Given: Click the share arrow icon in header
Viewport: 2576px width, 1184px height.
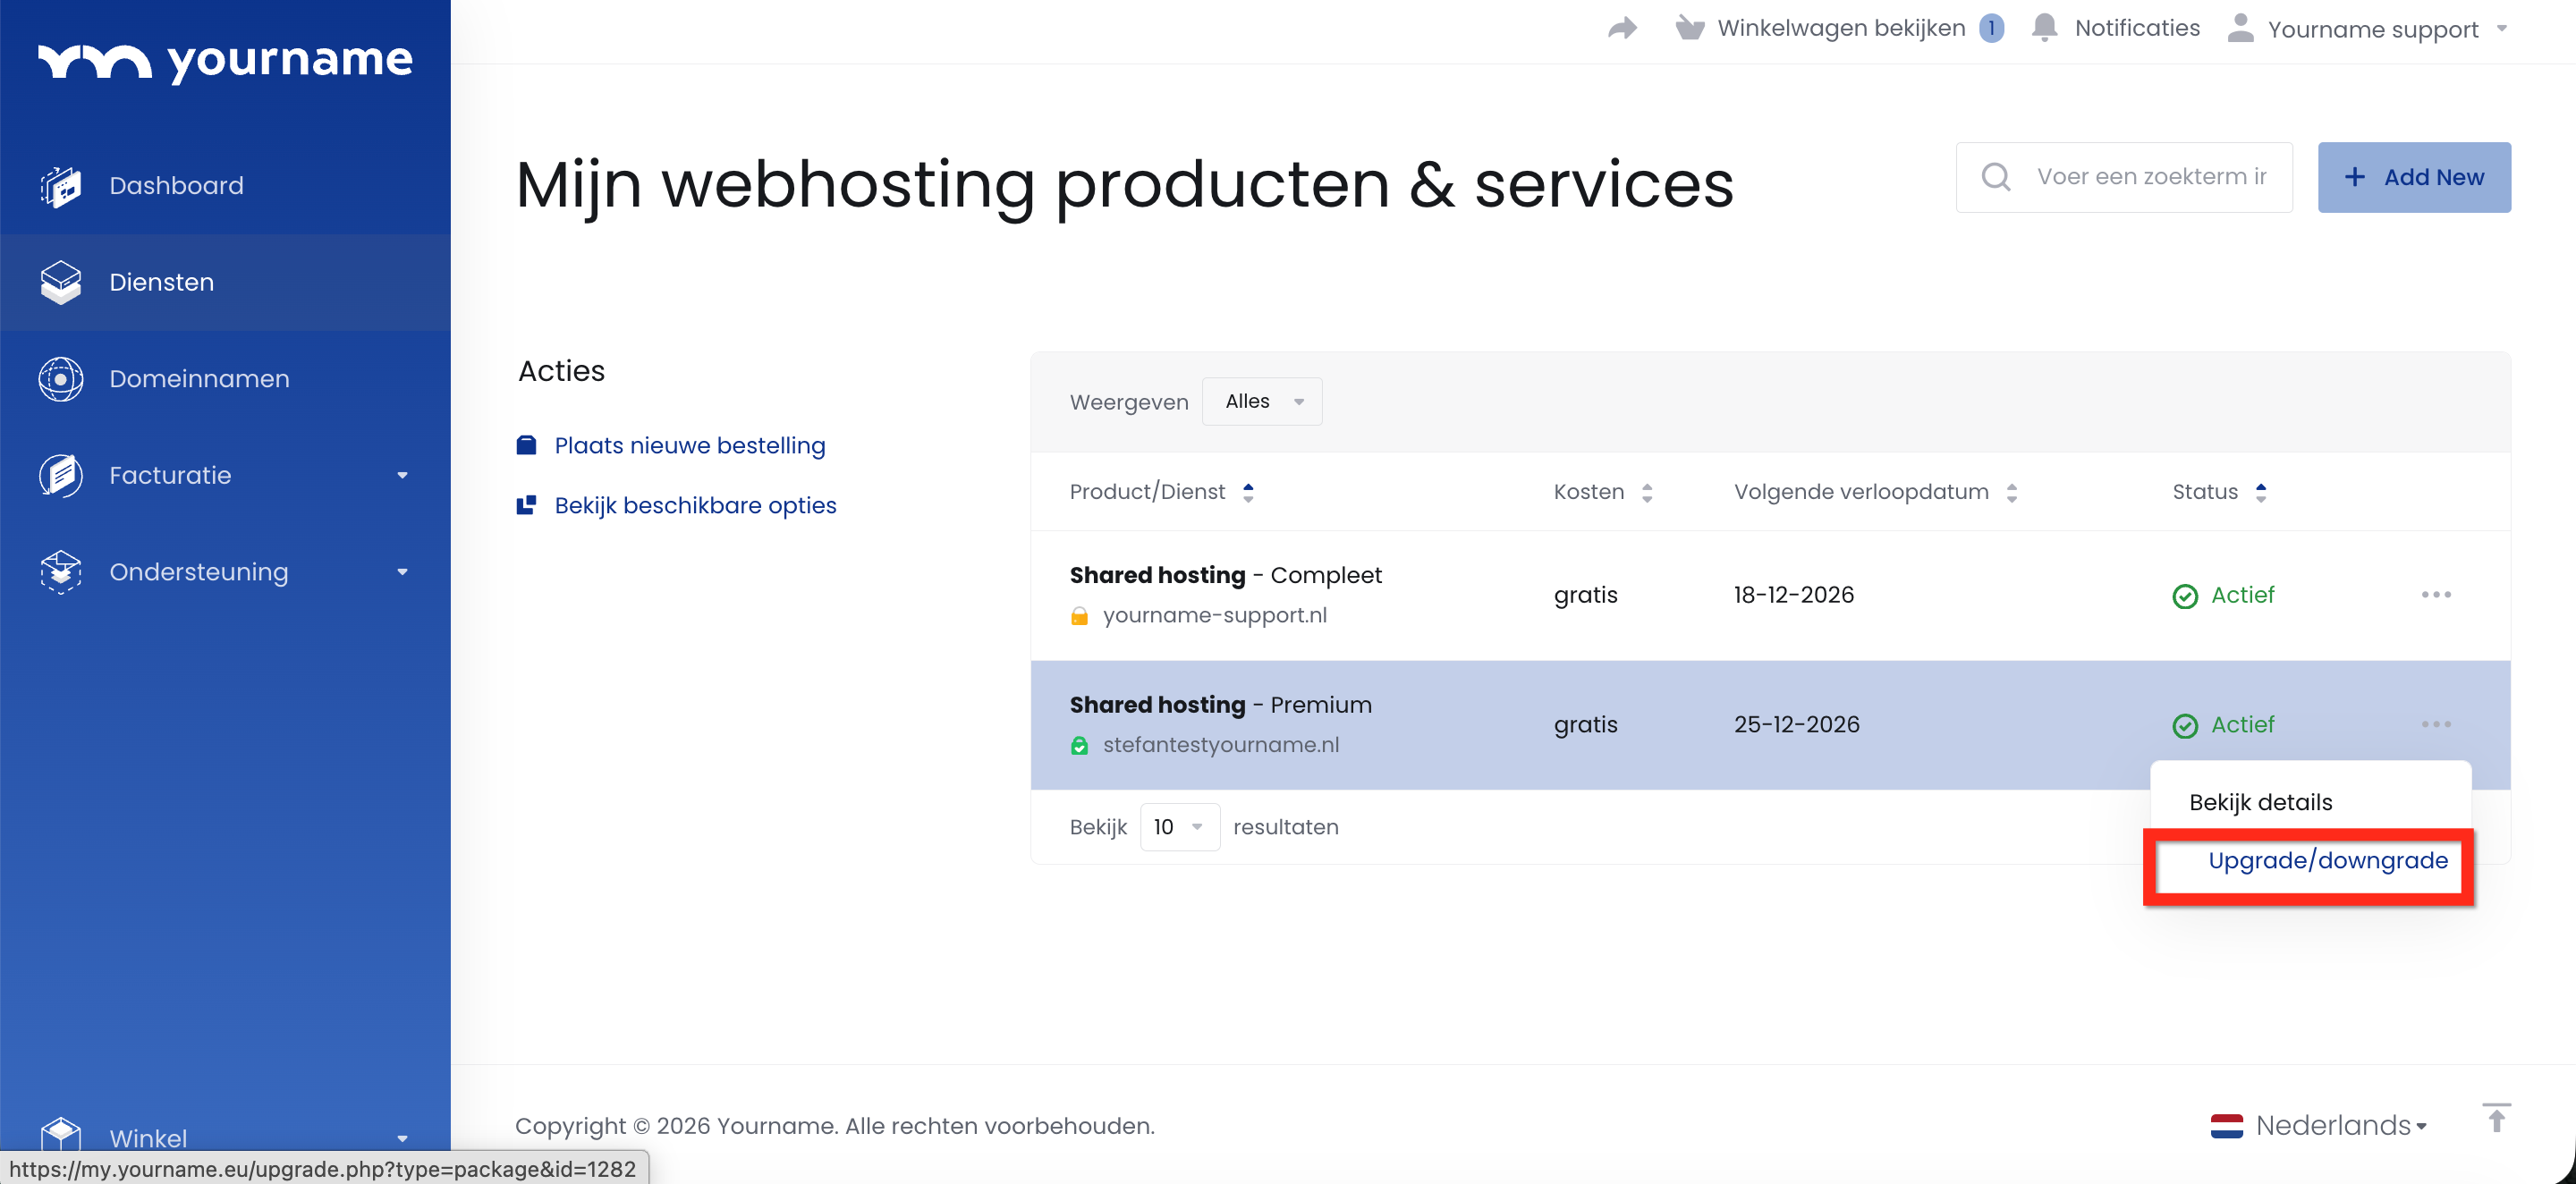Looking at the screenshot, I should click(1622, 28).
